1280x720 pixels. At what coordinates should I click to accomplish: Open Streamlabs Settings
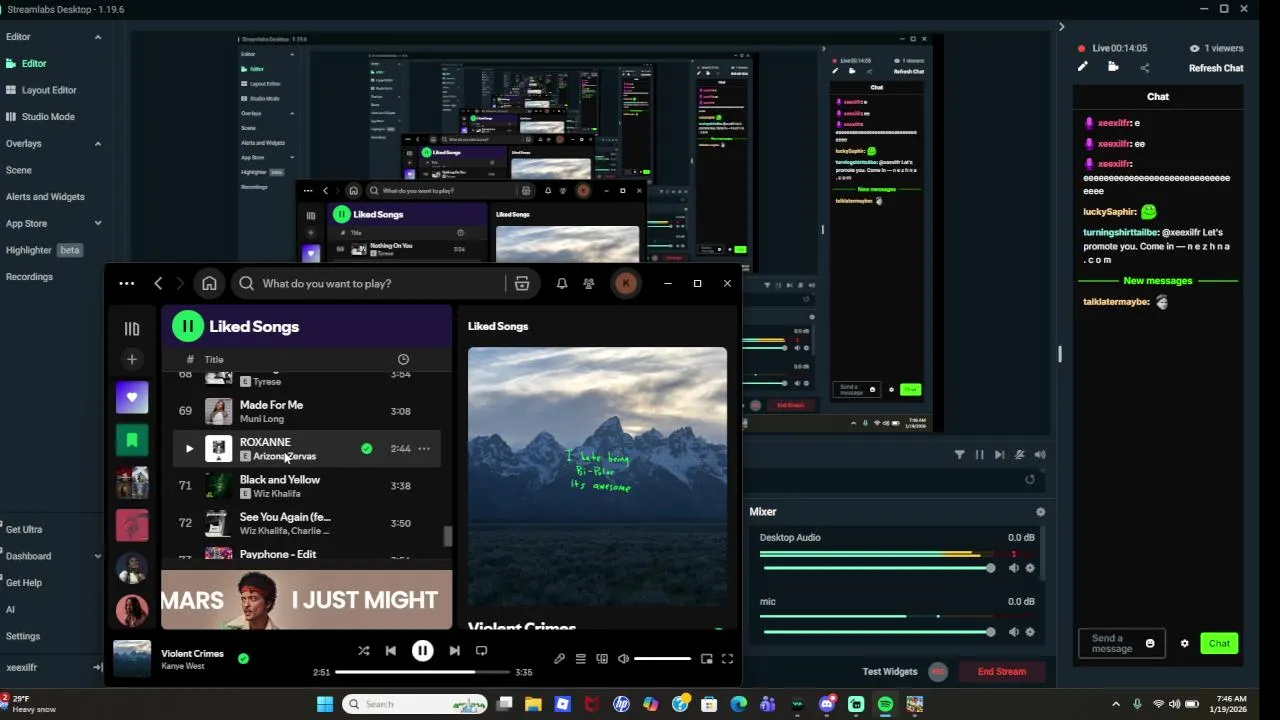coord(23,636)
